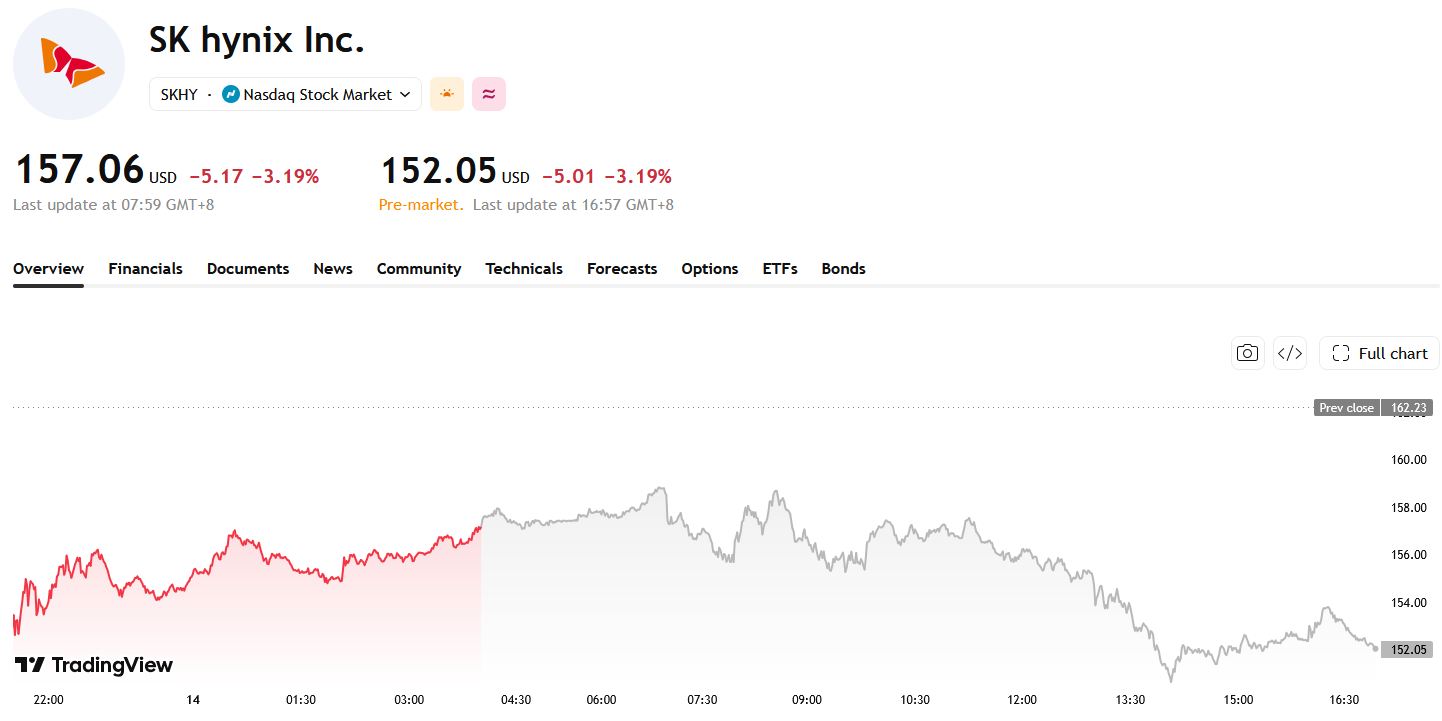
Task: Open the embed code icon button
Action: [1290, 353]
